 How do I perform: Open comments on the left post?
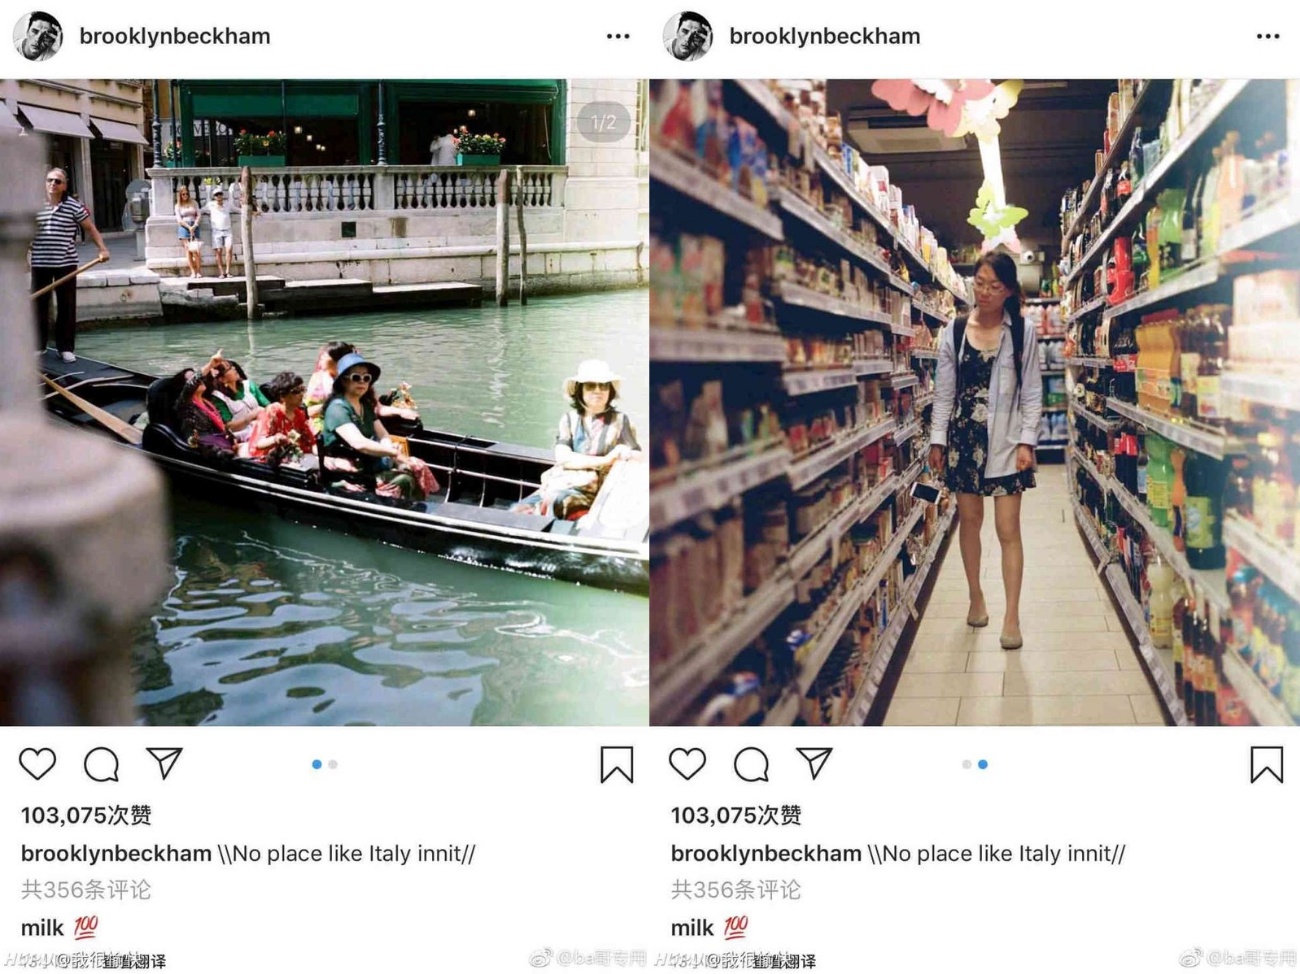(101, 764)
